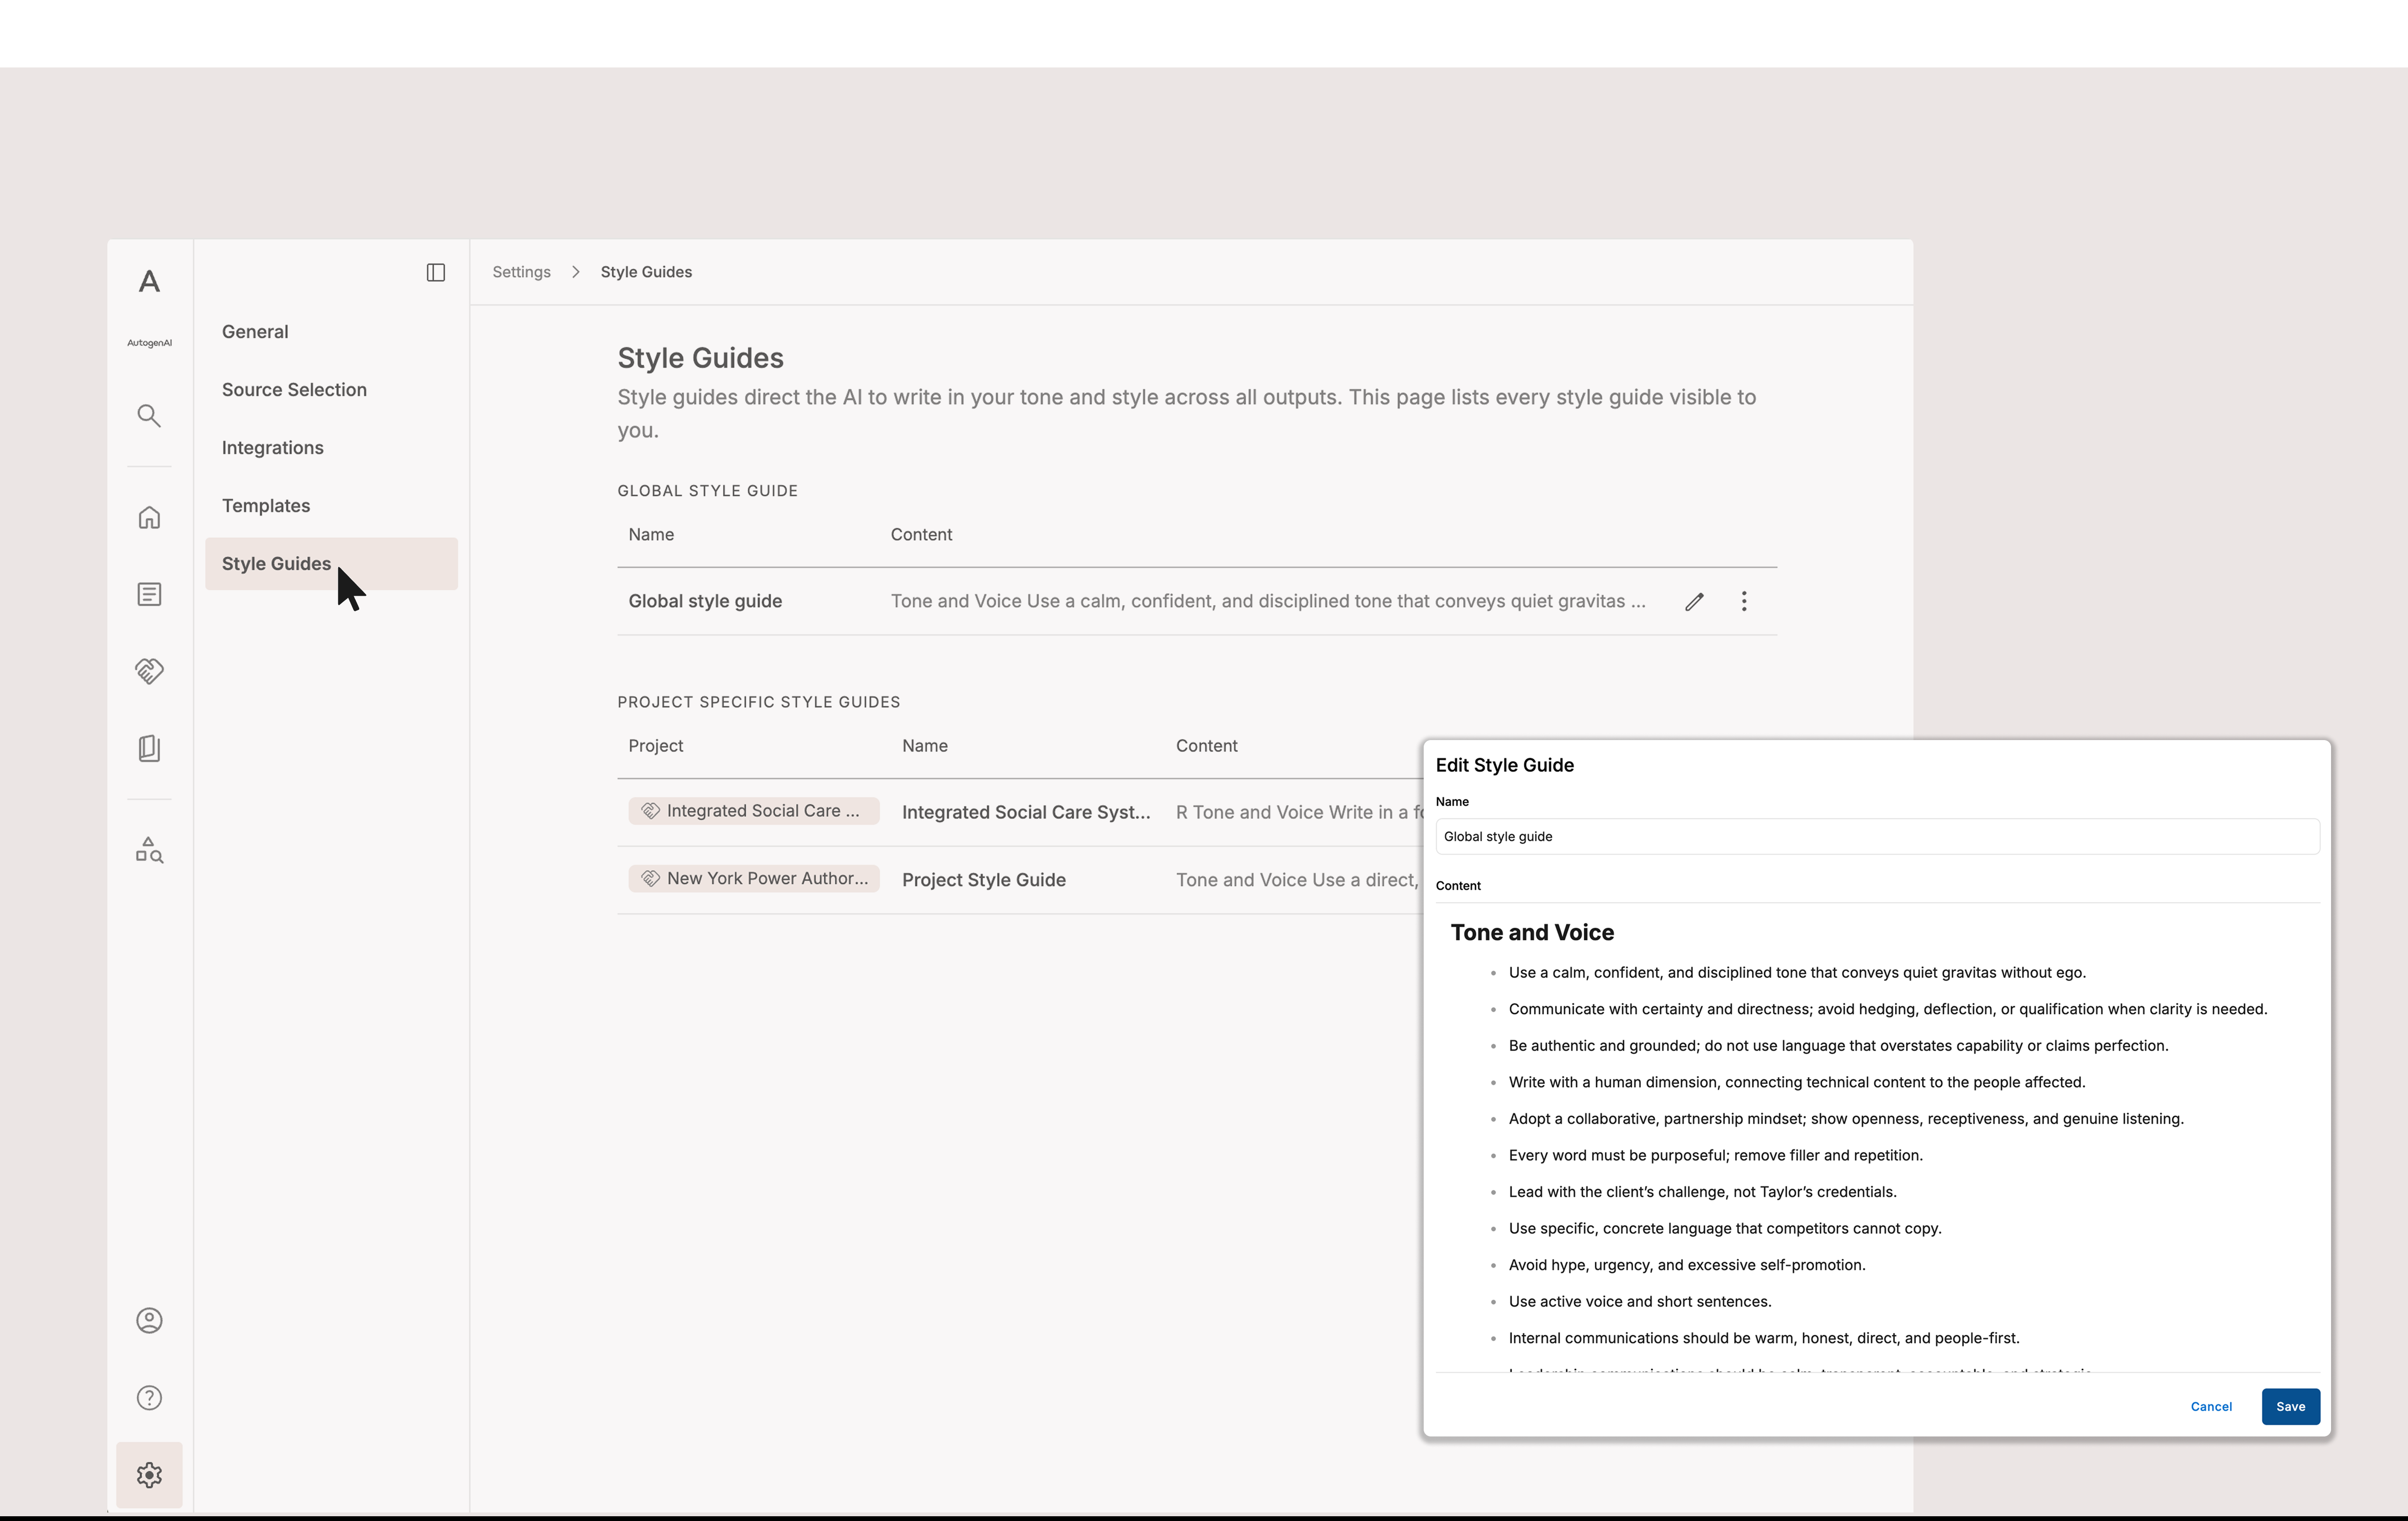The width and height of the screenshot is (2408, 1521).
Task: Open the help question mark icon
Action: [x=149, y=1398]
